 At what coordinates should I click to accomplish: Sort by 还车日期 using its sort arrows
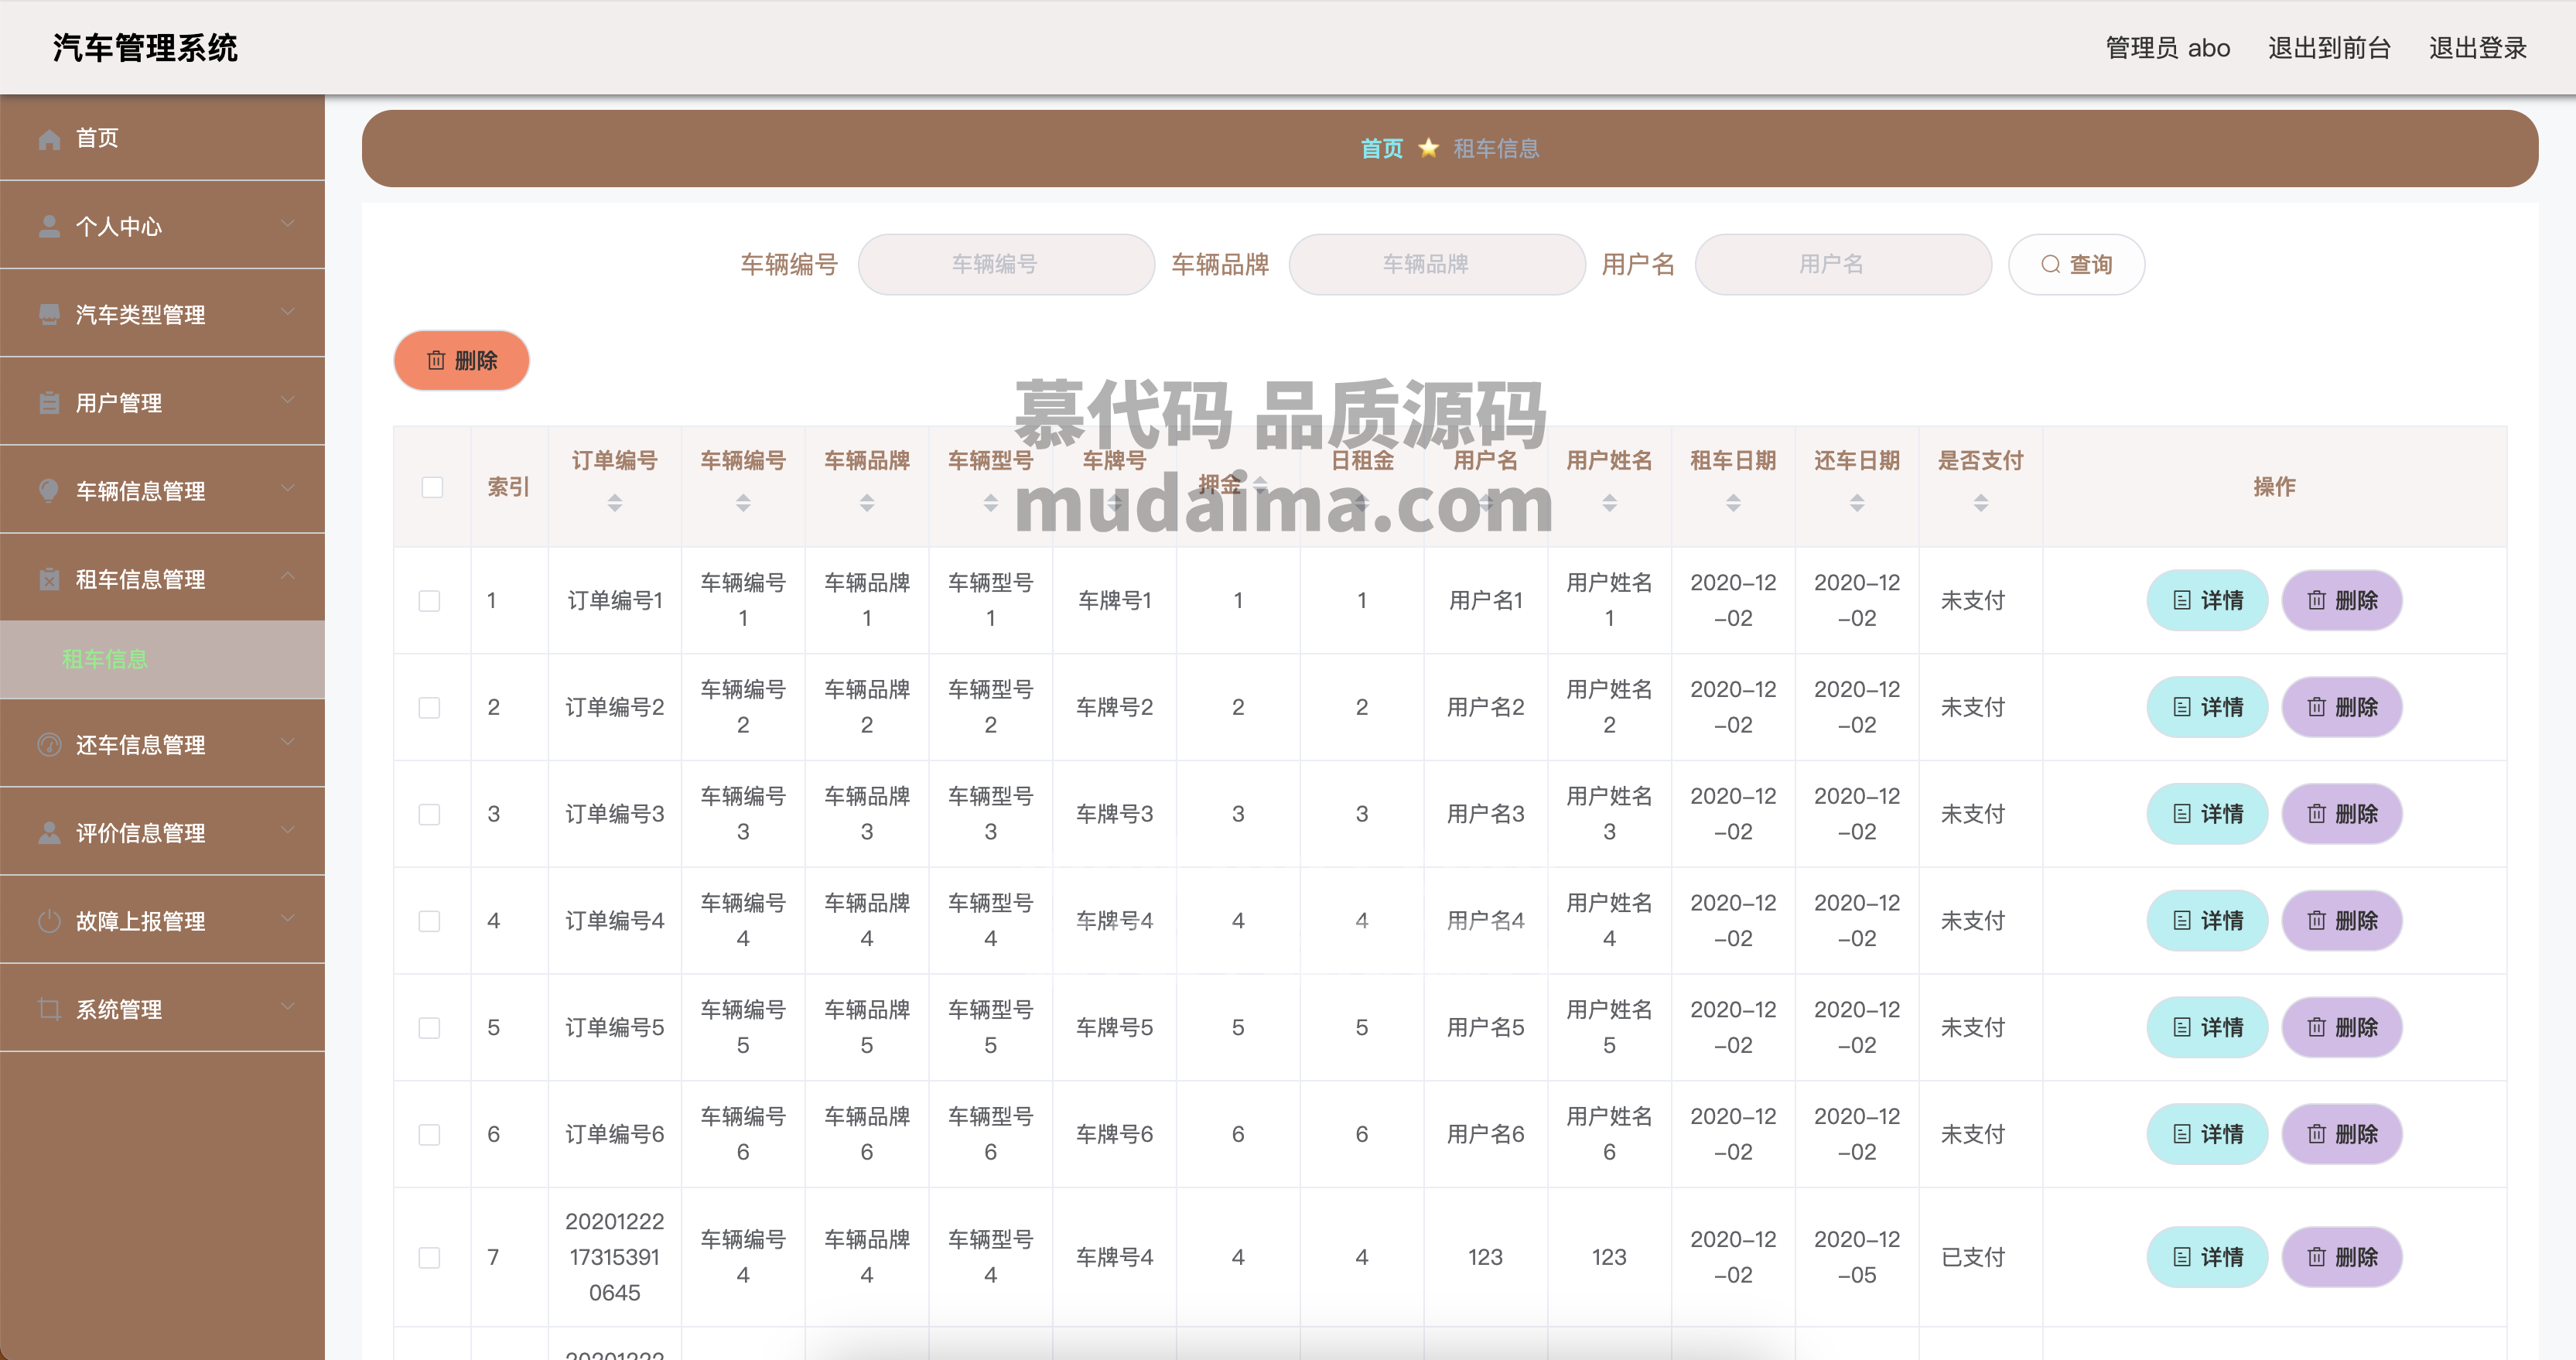tap(1857, 503)
